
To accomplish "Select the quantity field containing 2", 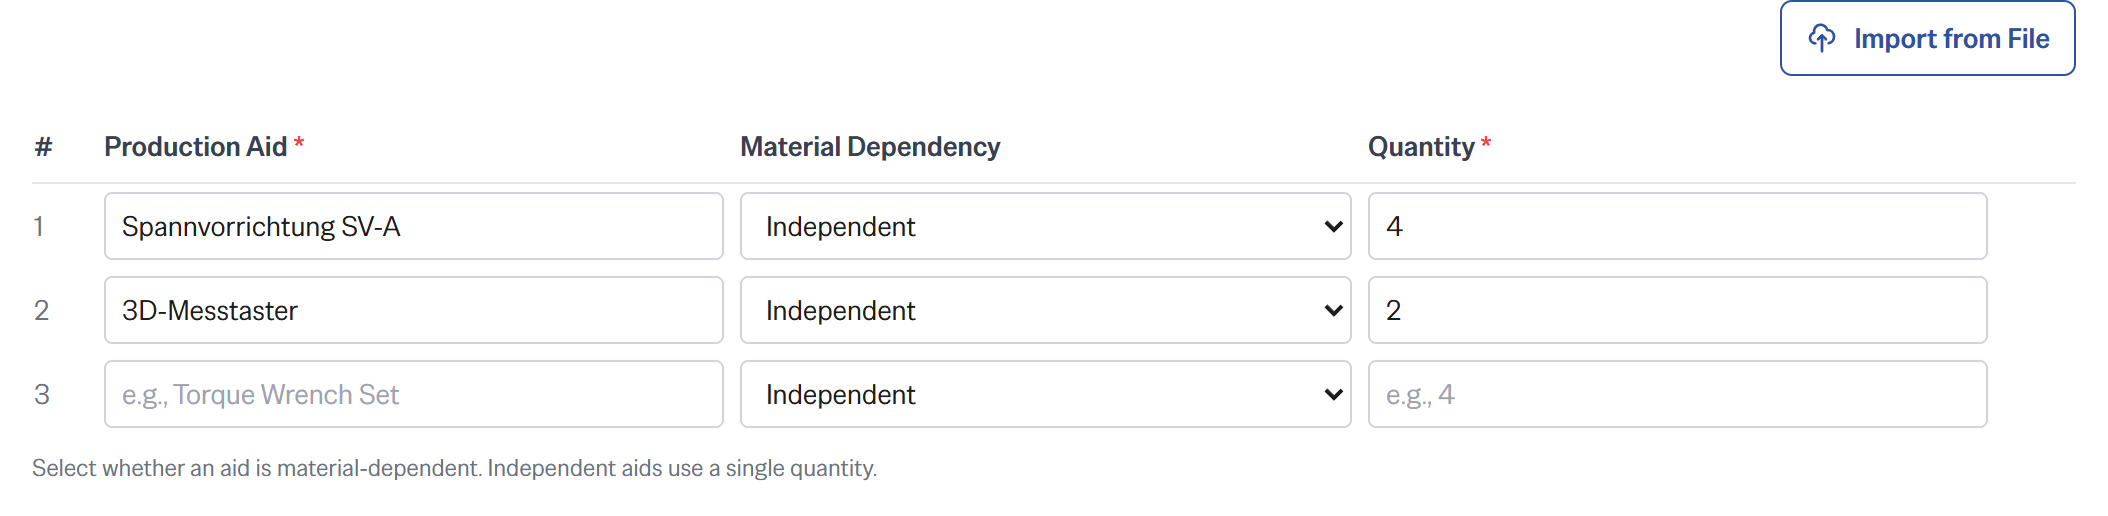I will [x=1677, y=310].
